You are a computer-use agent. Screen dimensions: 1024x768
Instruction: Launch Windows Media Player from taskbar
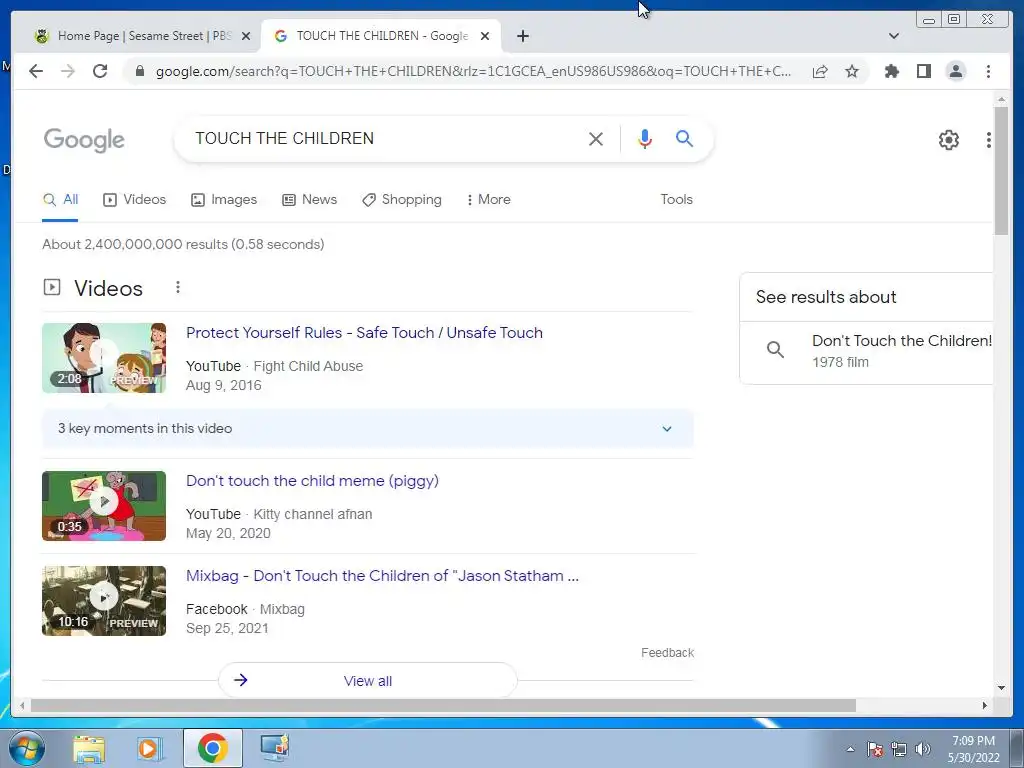(148, 748)
